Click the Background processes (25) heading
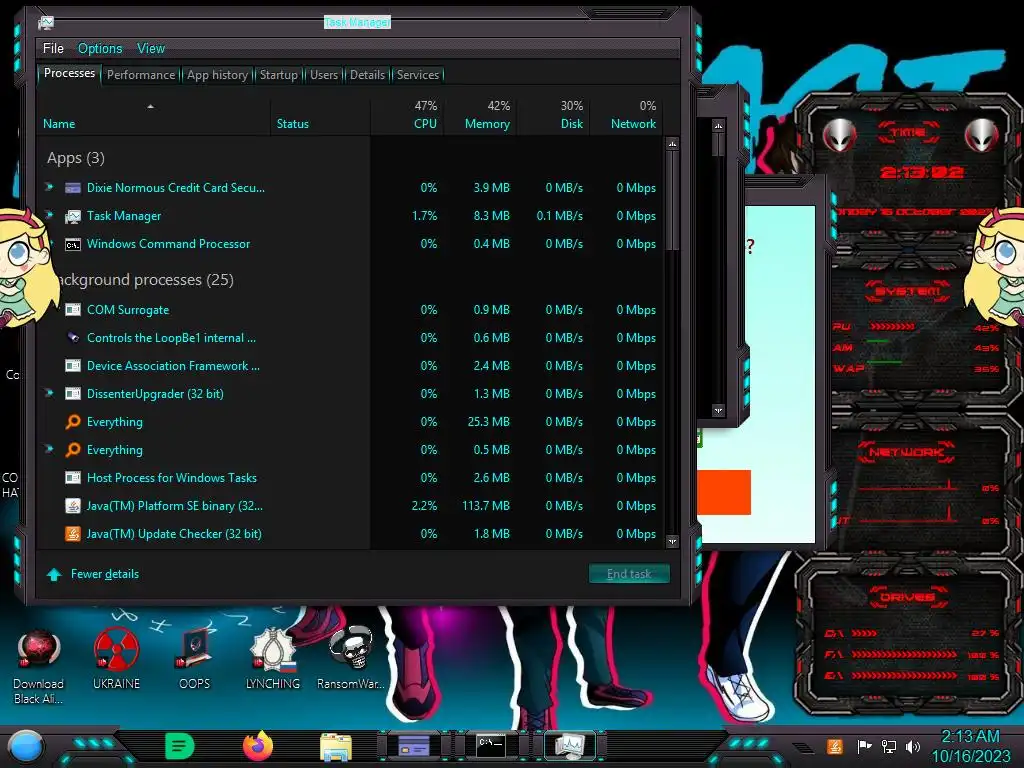Image resolution: width=1024 pixels, height=768 pixels. click(145, 280)
